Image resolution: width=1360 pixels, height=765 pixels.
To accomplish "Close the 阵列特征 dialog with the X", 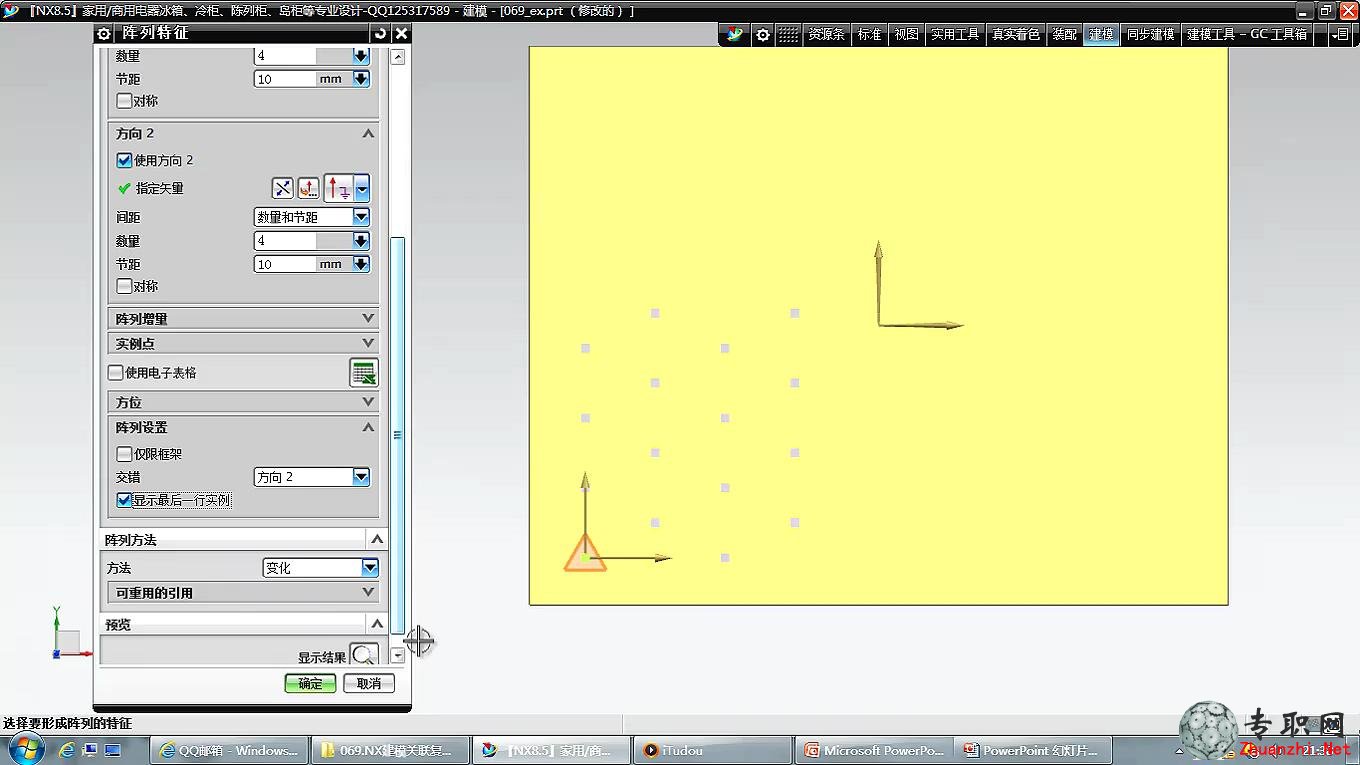I will click(x=401, y=34).
